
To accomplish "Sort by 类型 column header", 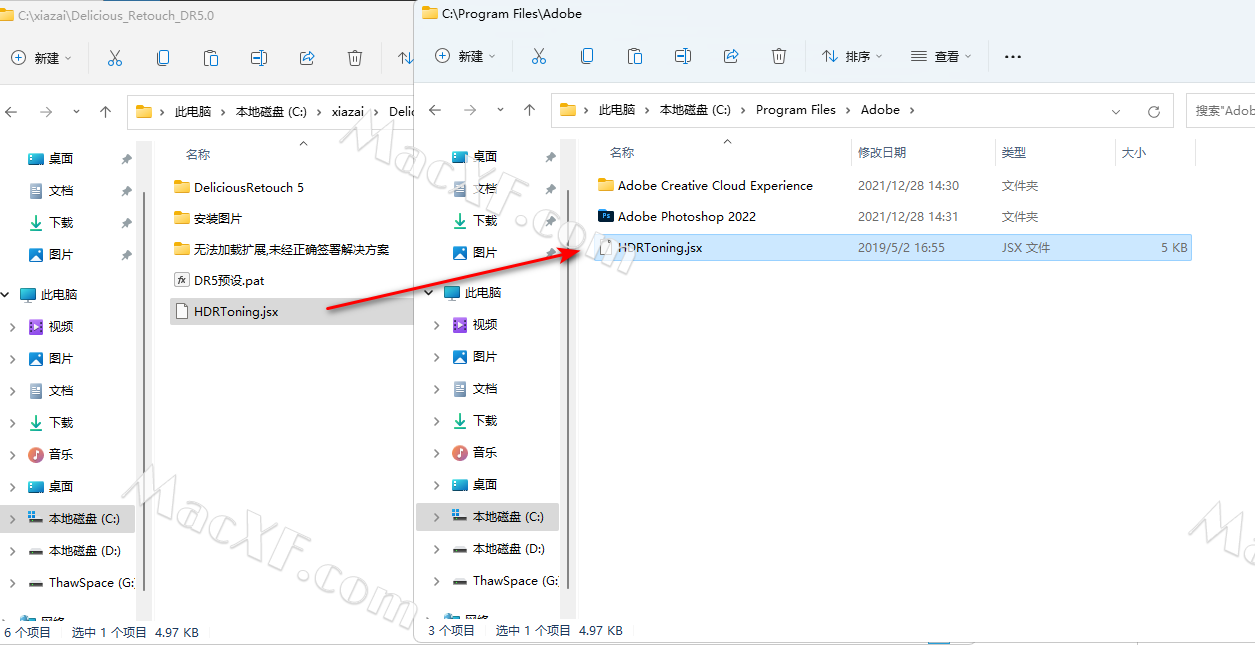I will coord(1014,153).
